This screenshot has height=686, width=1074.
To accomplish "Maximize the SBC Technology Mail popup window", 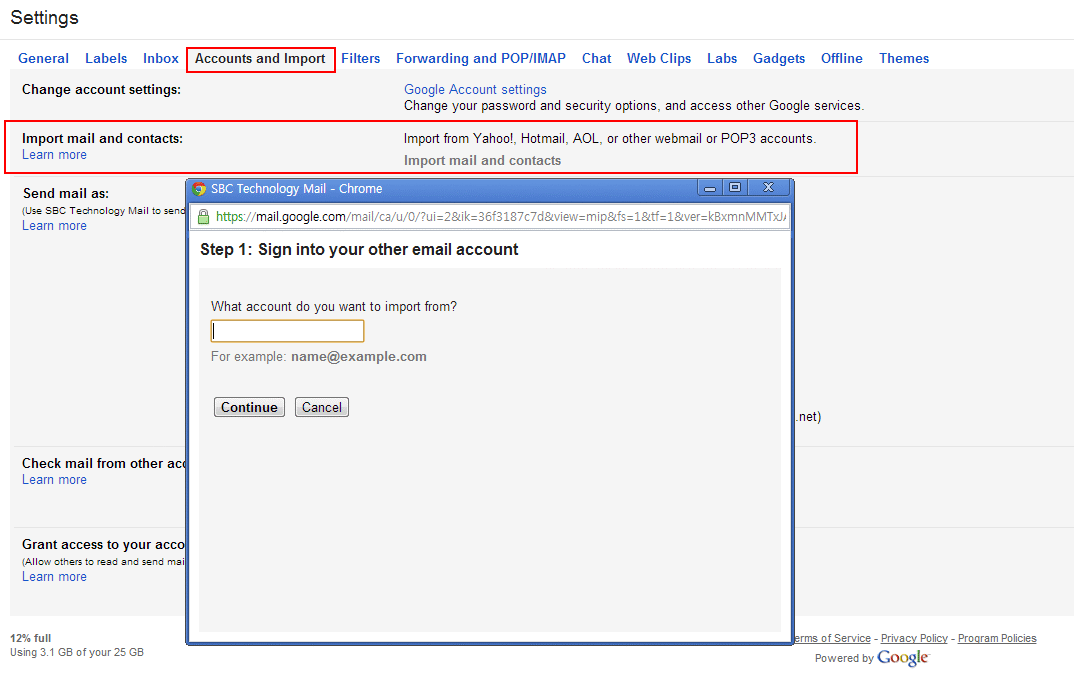I will click(x=735, y=188).
